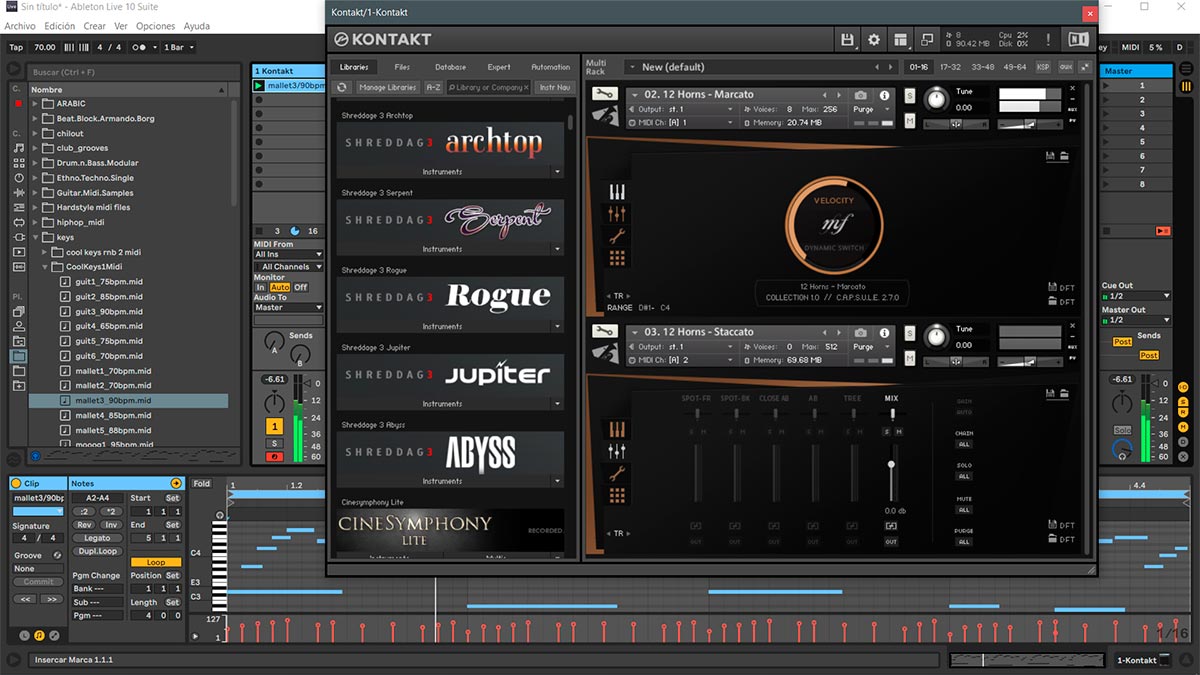Solo the 12 Horns Marcato instrument

click(x=910, y=95)
